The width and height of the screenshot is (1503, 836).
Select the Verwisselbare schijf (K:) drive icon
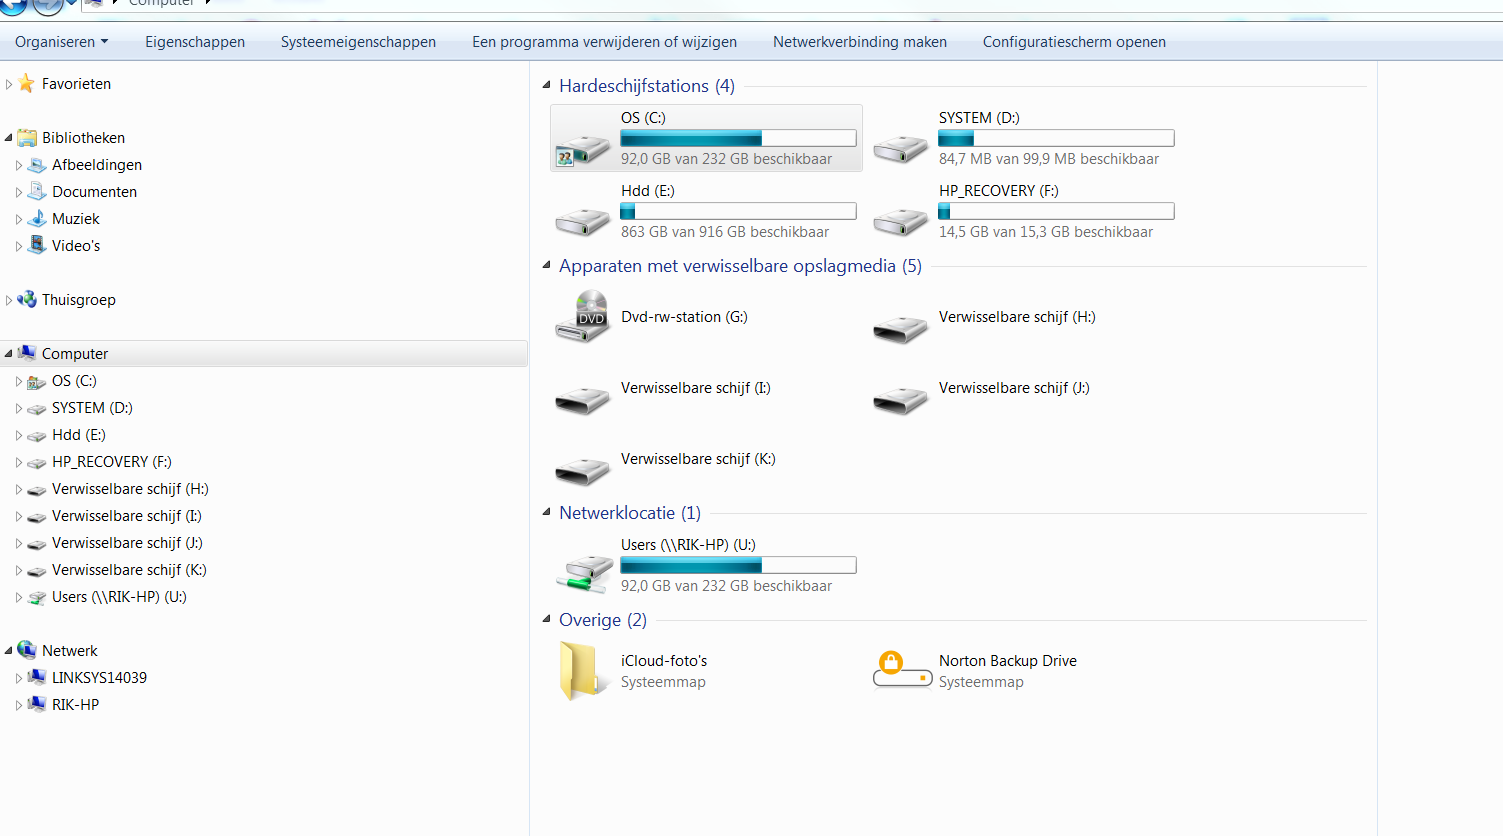click(x=583, y=470)
